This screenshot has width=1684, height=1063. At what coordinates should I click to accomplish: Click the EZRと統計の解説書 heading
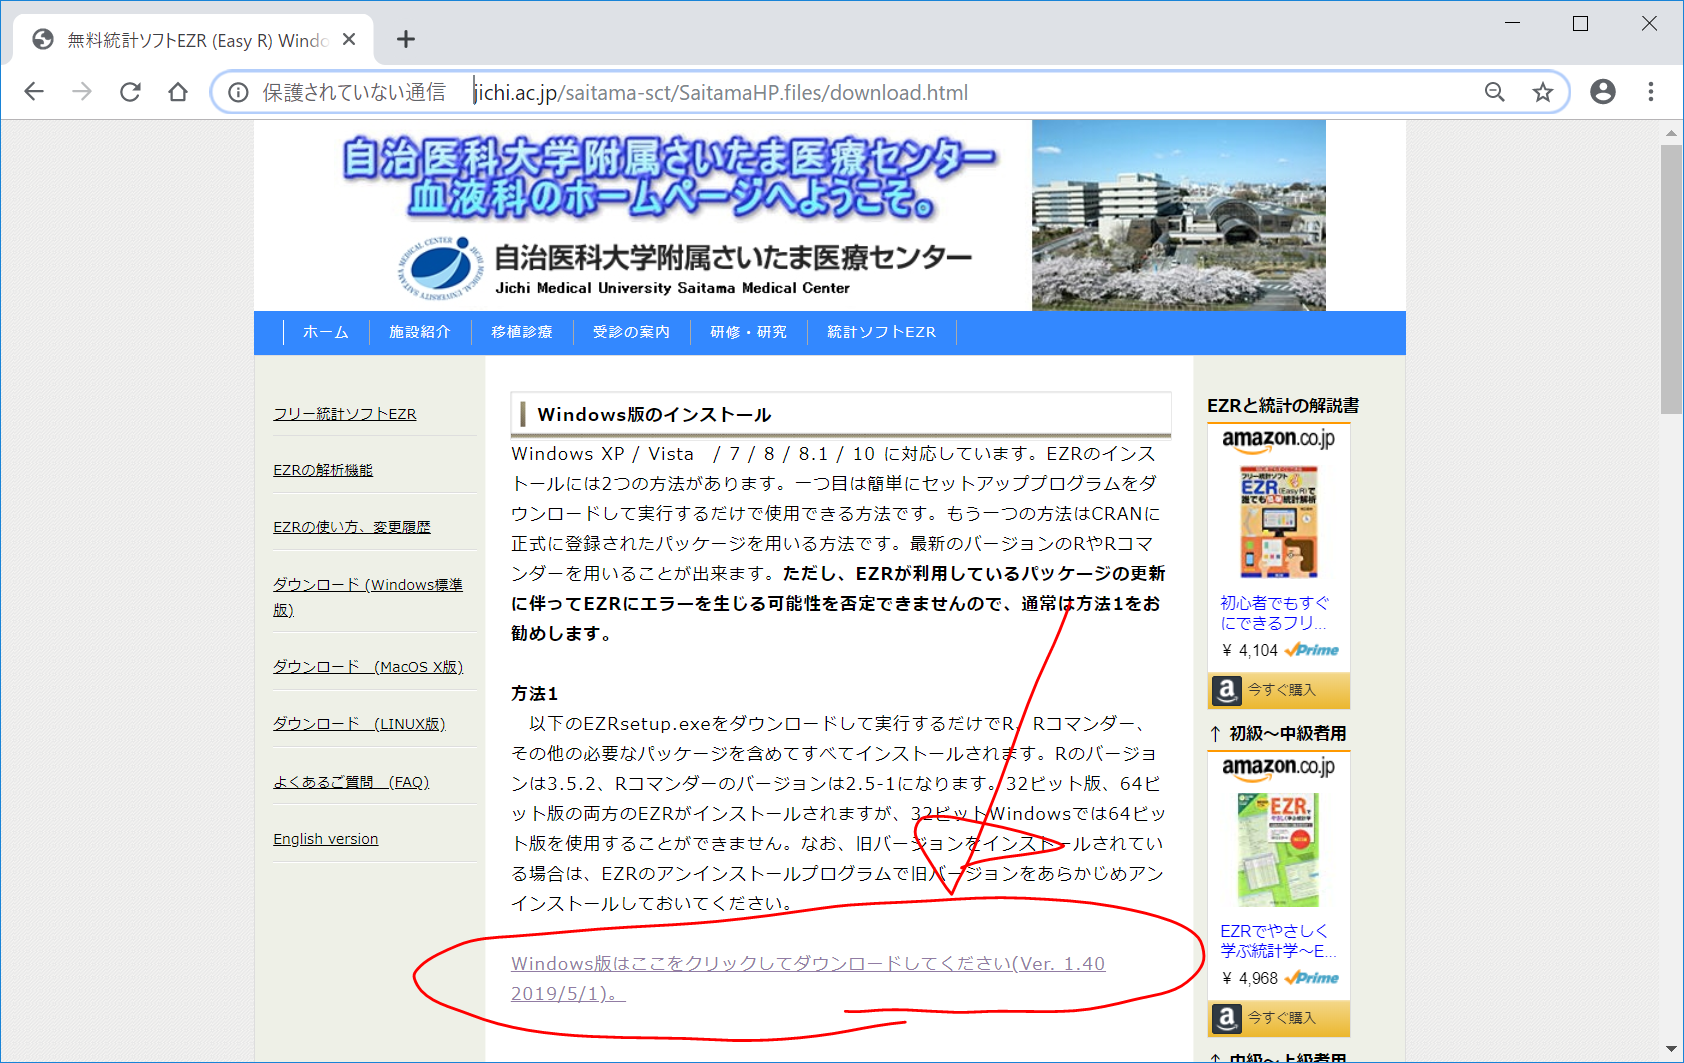click(x=1283, y=405)
